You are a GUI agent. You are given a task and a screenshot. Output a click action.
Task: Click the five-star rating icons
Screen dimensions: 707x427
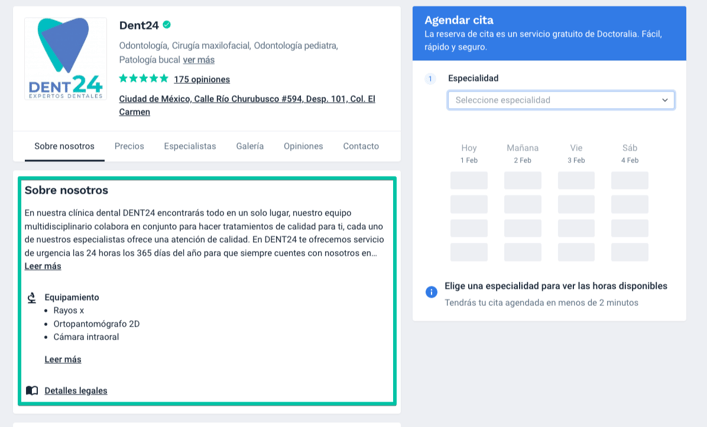click(x=143, y=78)
